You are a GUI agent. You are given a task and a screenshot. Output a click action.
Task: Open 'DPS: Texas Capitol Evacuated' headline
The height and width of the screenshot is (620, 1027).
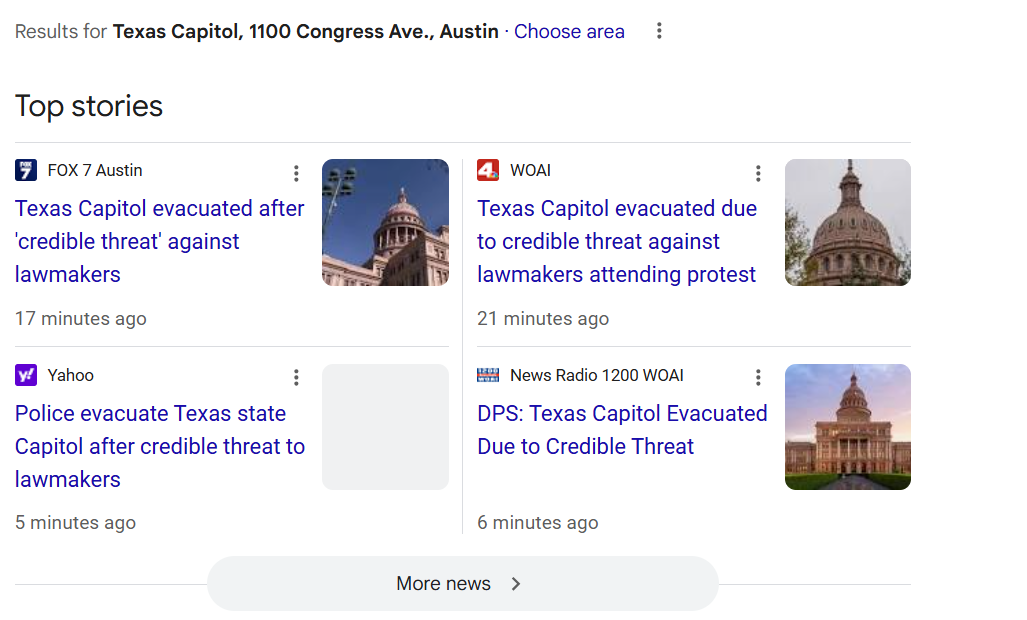point(622,430)
